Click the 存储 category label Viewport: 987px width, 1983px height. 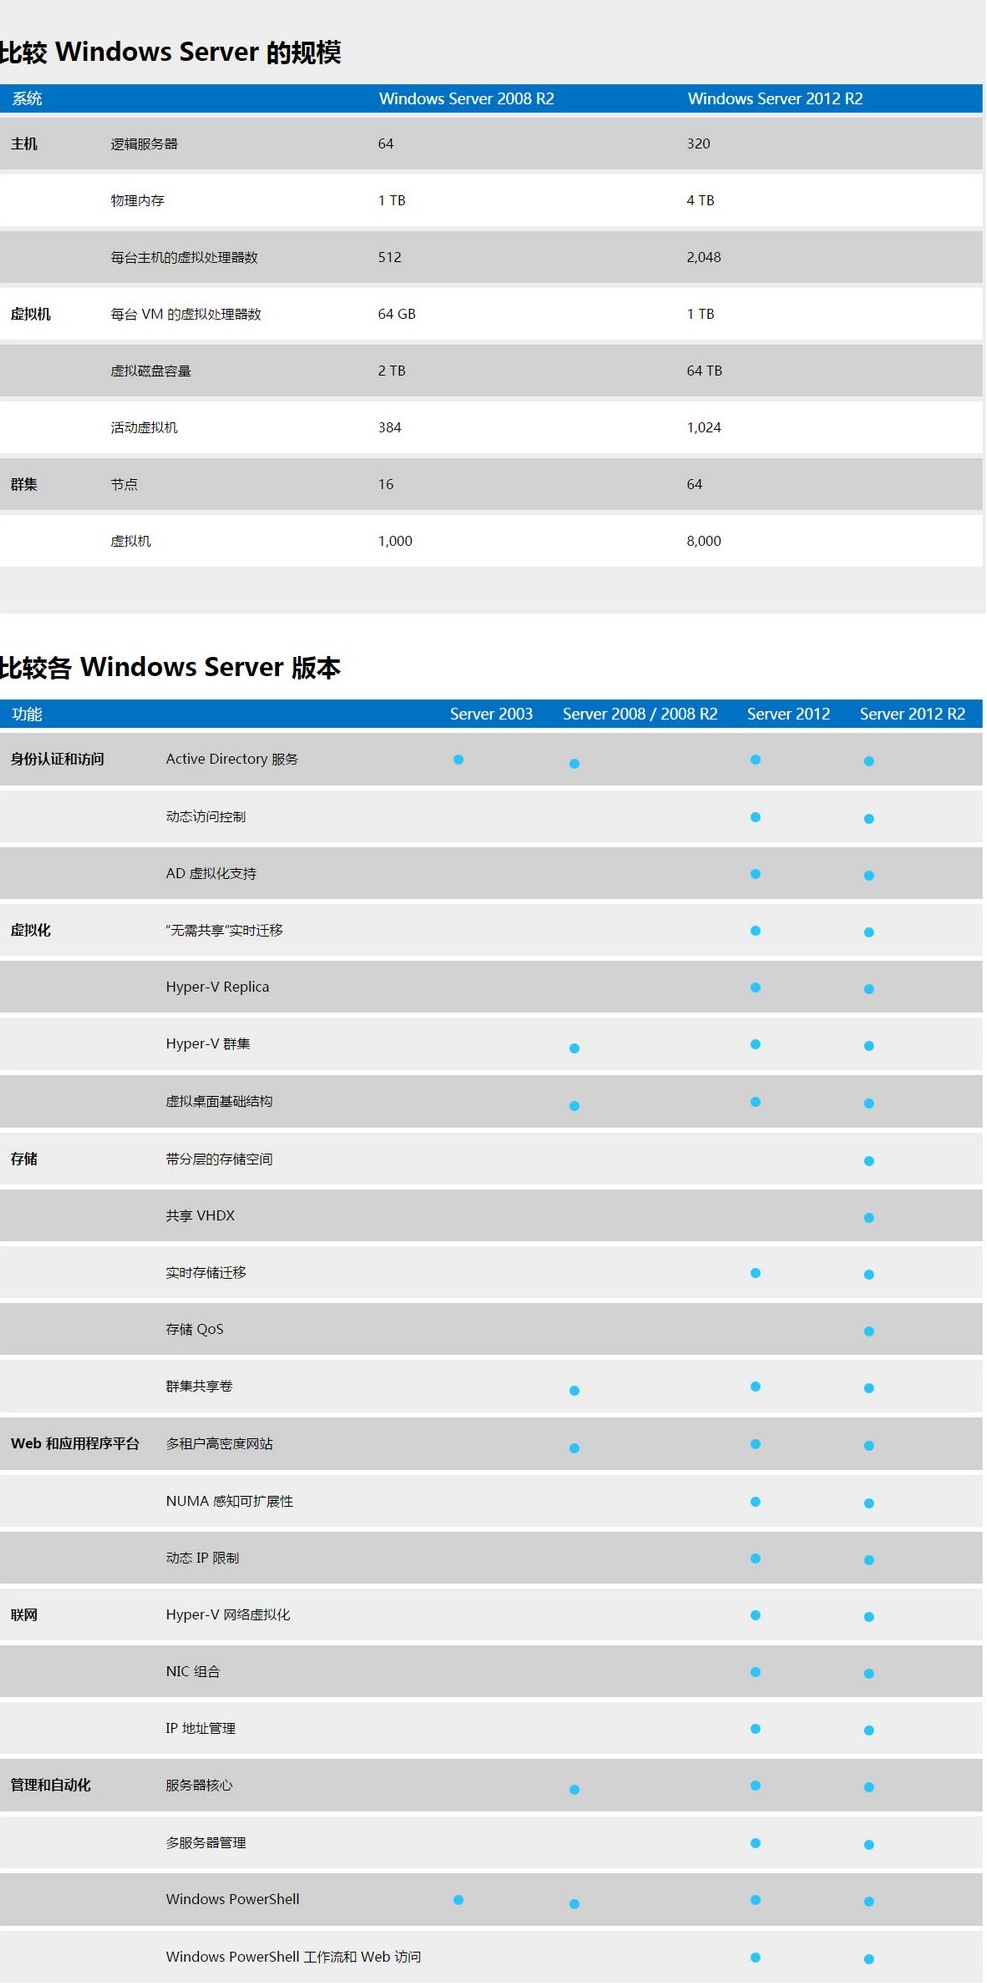point(24,1159)
